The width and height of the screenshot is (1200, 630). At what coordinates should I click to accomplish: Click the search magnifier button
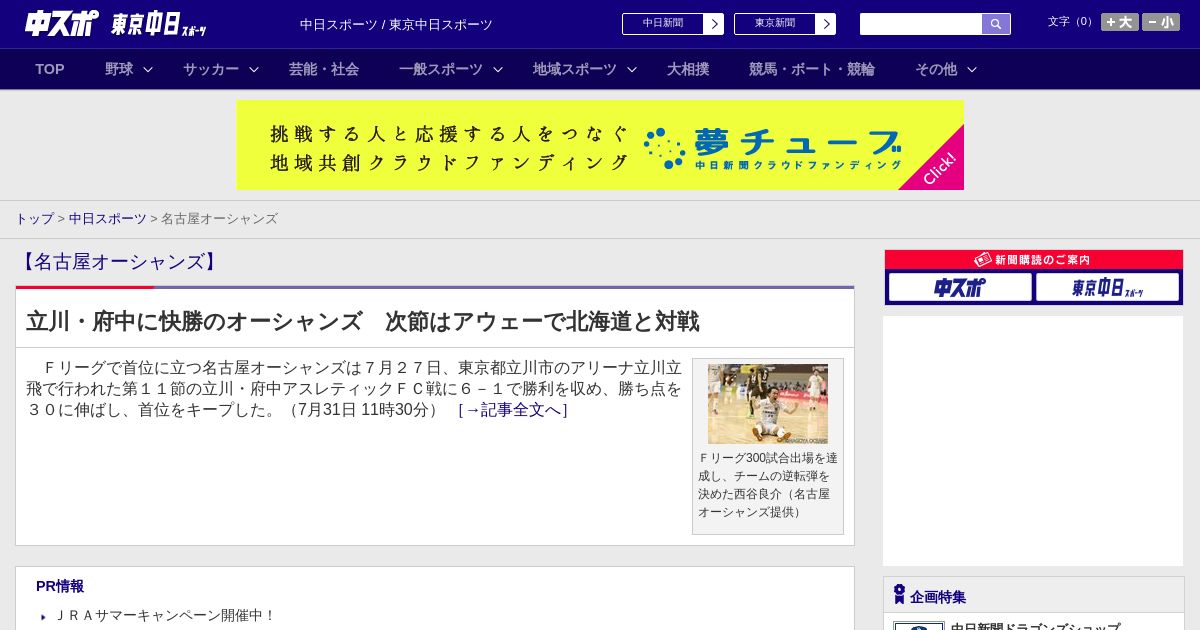[996, 24]
